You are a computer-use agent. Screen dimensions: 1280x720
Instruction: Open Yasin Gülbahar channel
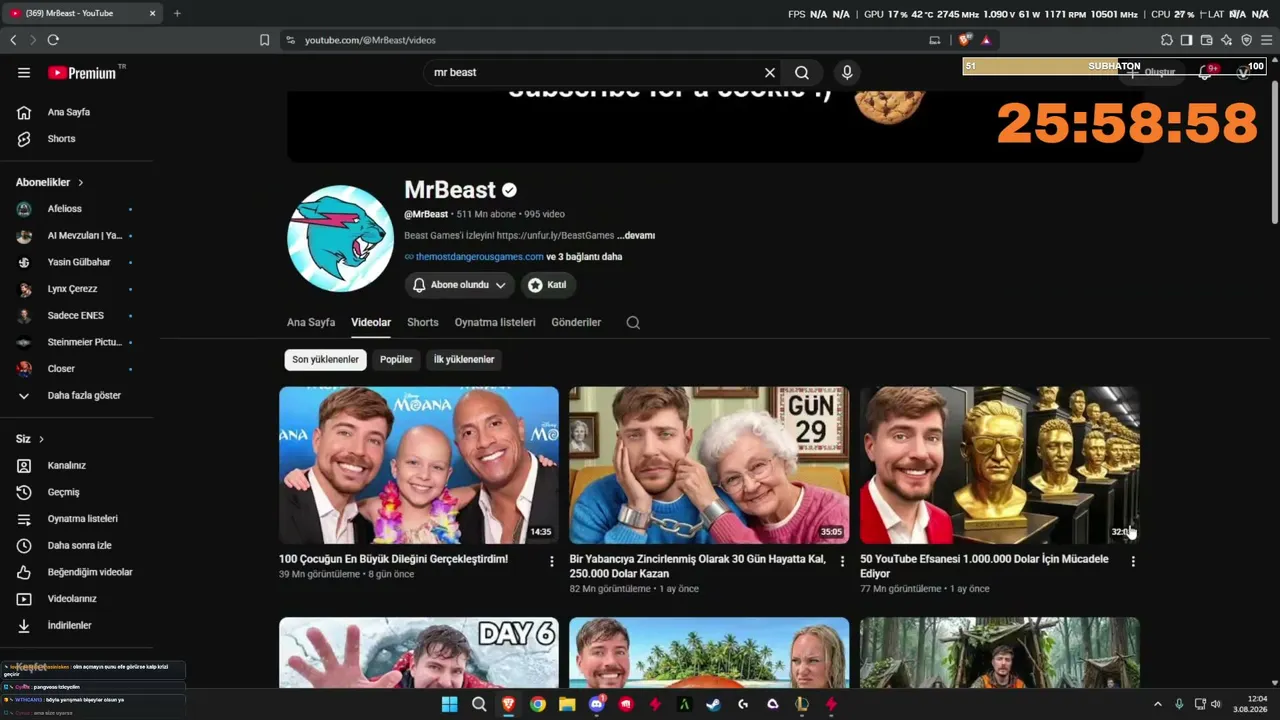[78, 262]
